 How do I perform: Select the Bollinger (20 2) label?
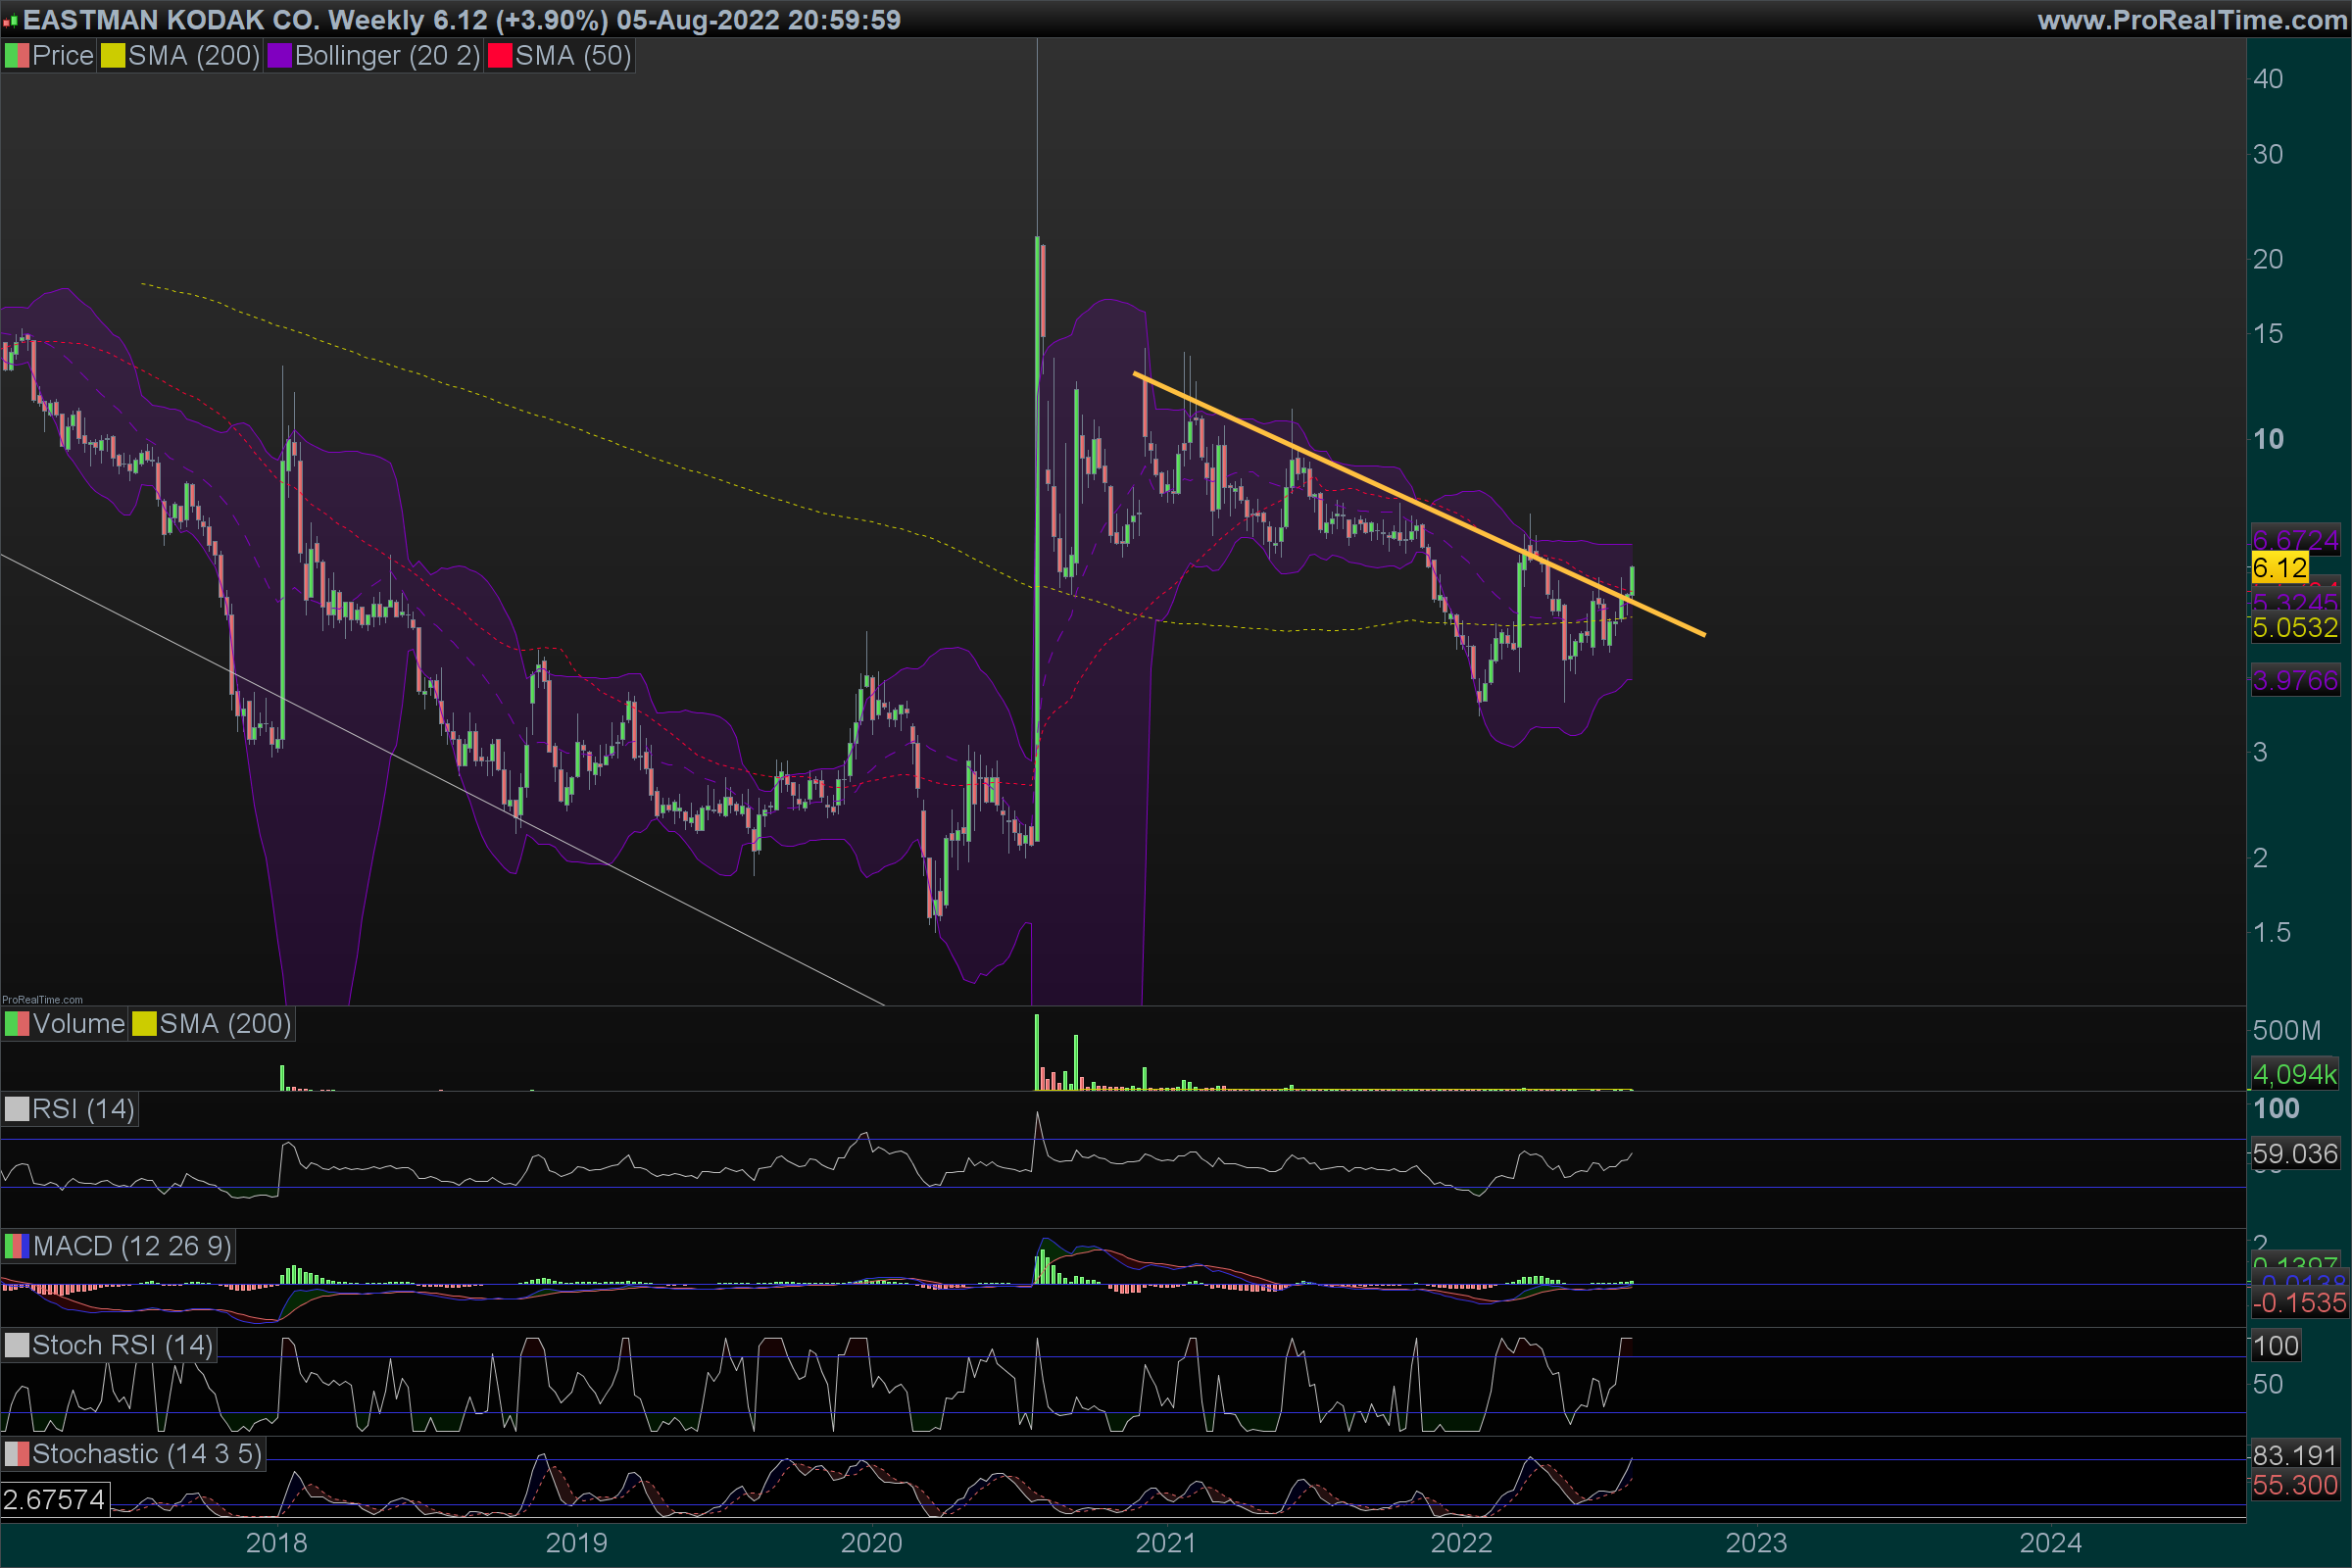tap(387, 56)
